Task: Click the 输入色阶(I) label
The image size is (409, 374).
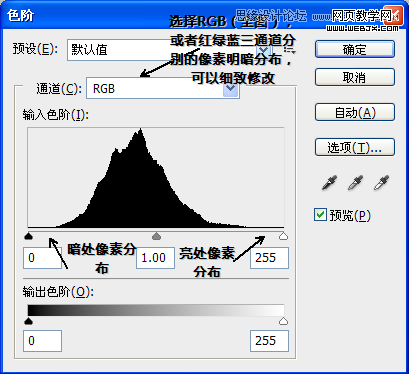Action: (x=56, y=115)
